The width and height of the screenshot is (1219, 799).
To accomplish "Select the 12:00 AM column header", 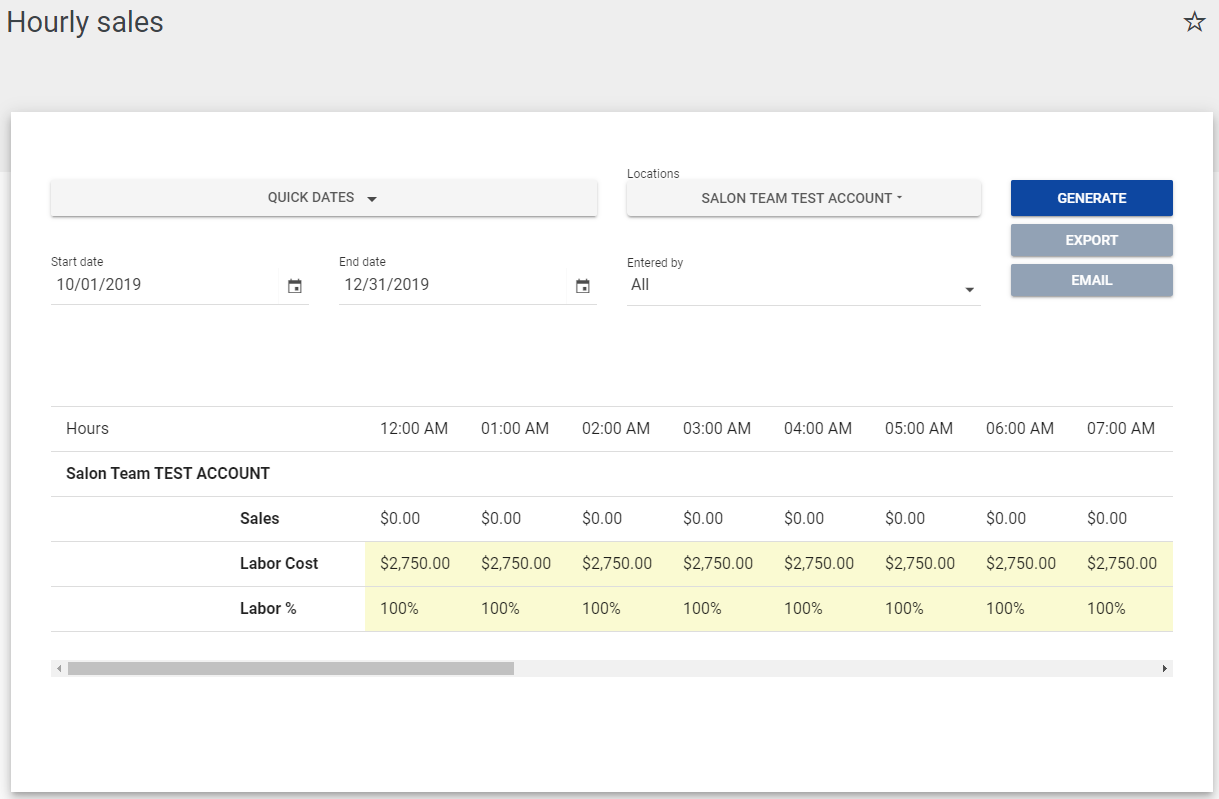I will tap(414, 429).
